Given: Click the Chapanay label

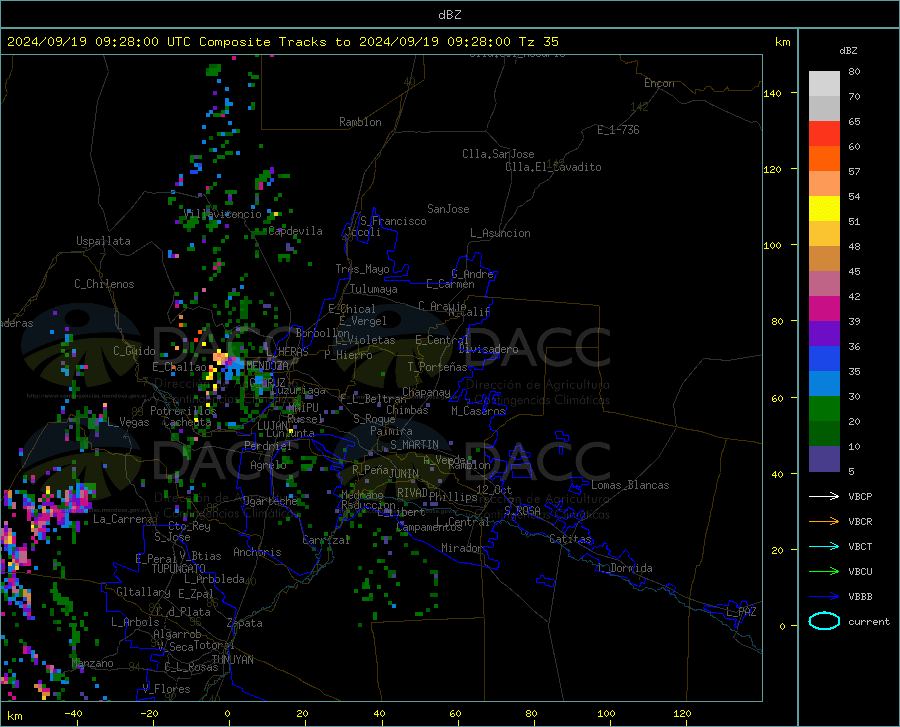Looking at the screenshot, I should click(x=426, y=392).
